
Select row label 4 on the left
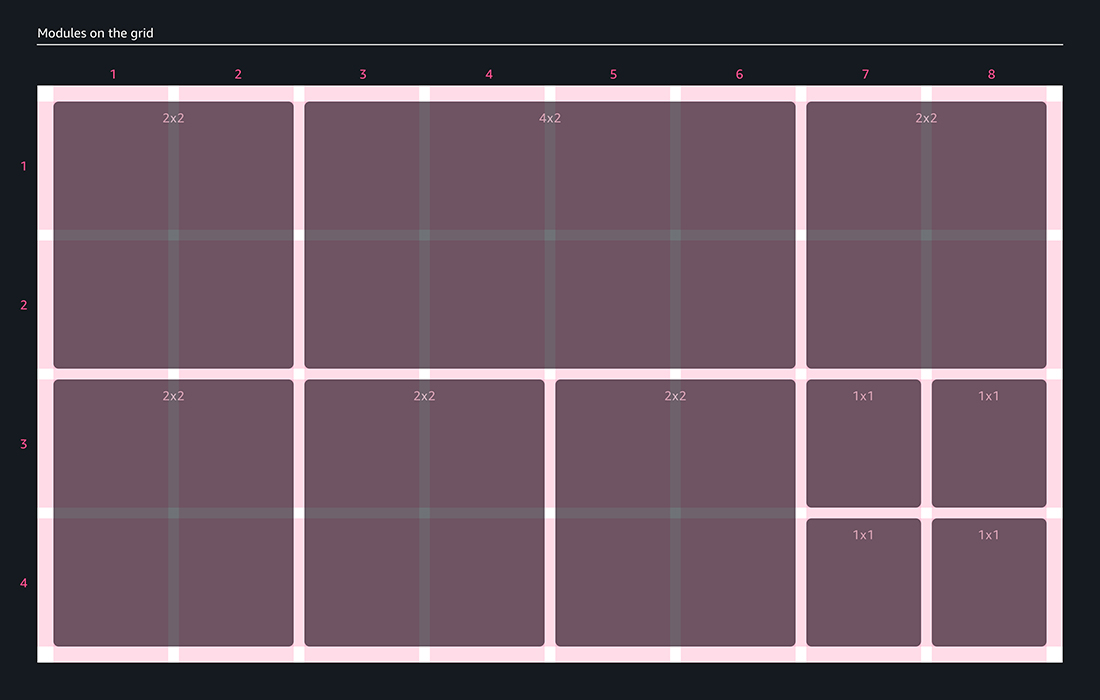(24, 583)
